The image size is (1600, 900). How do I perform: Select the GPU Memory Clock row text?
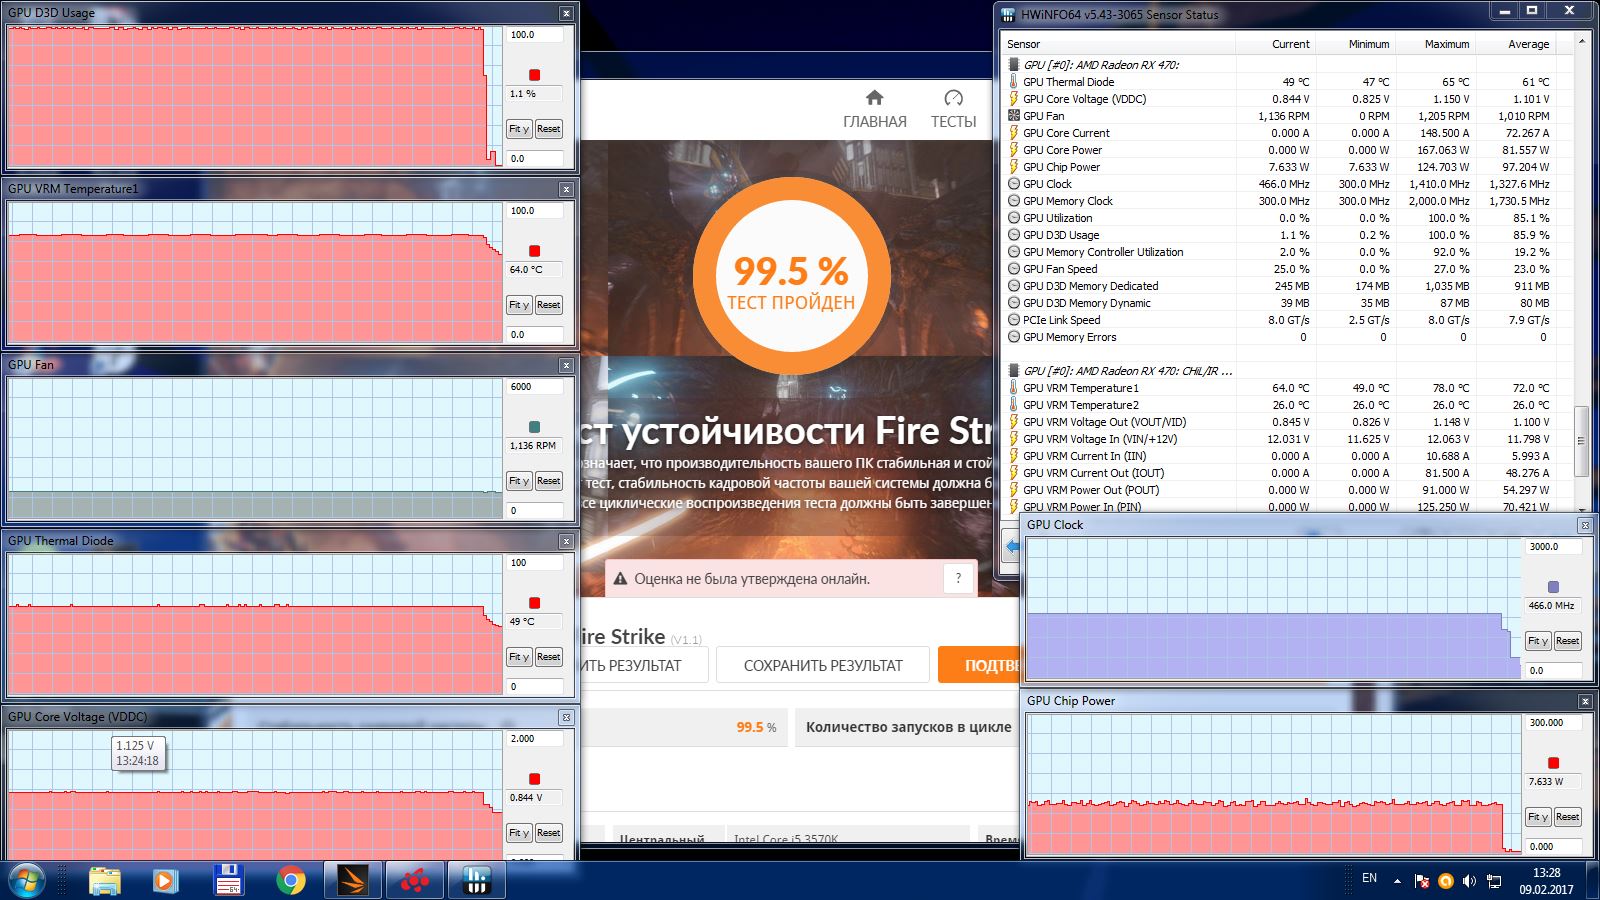tap(1068, 201)
